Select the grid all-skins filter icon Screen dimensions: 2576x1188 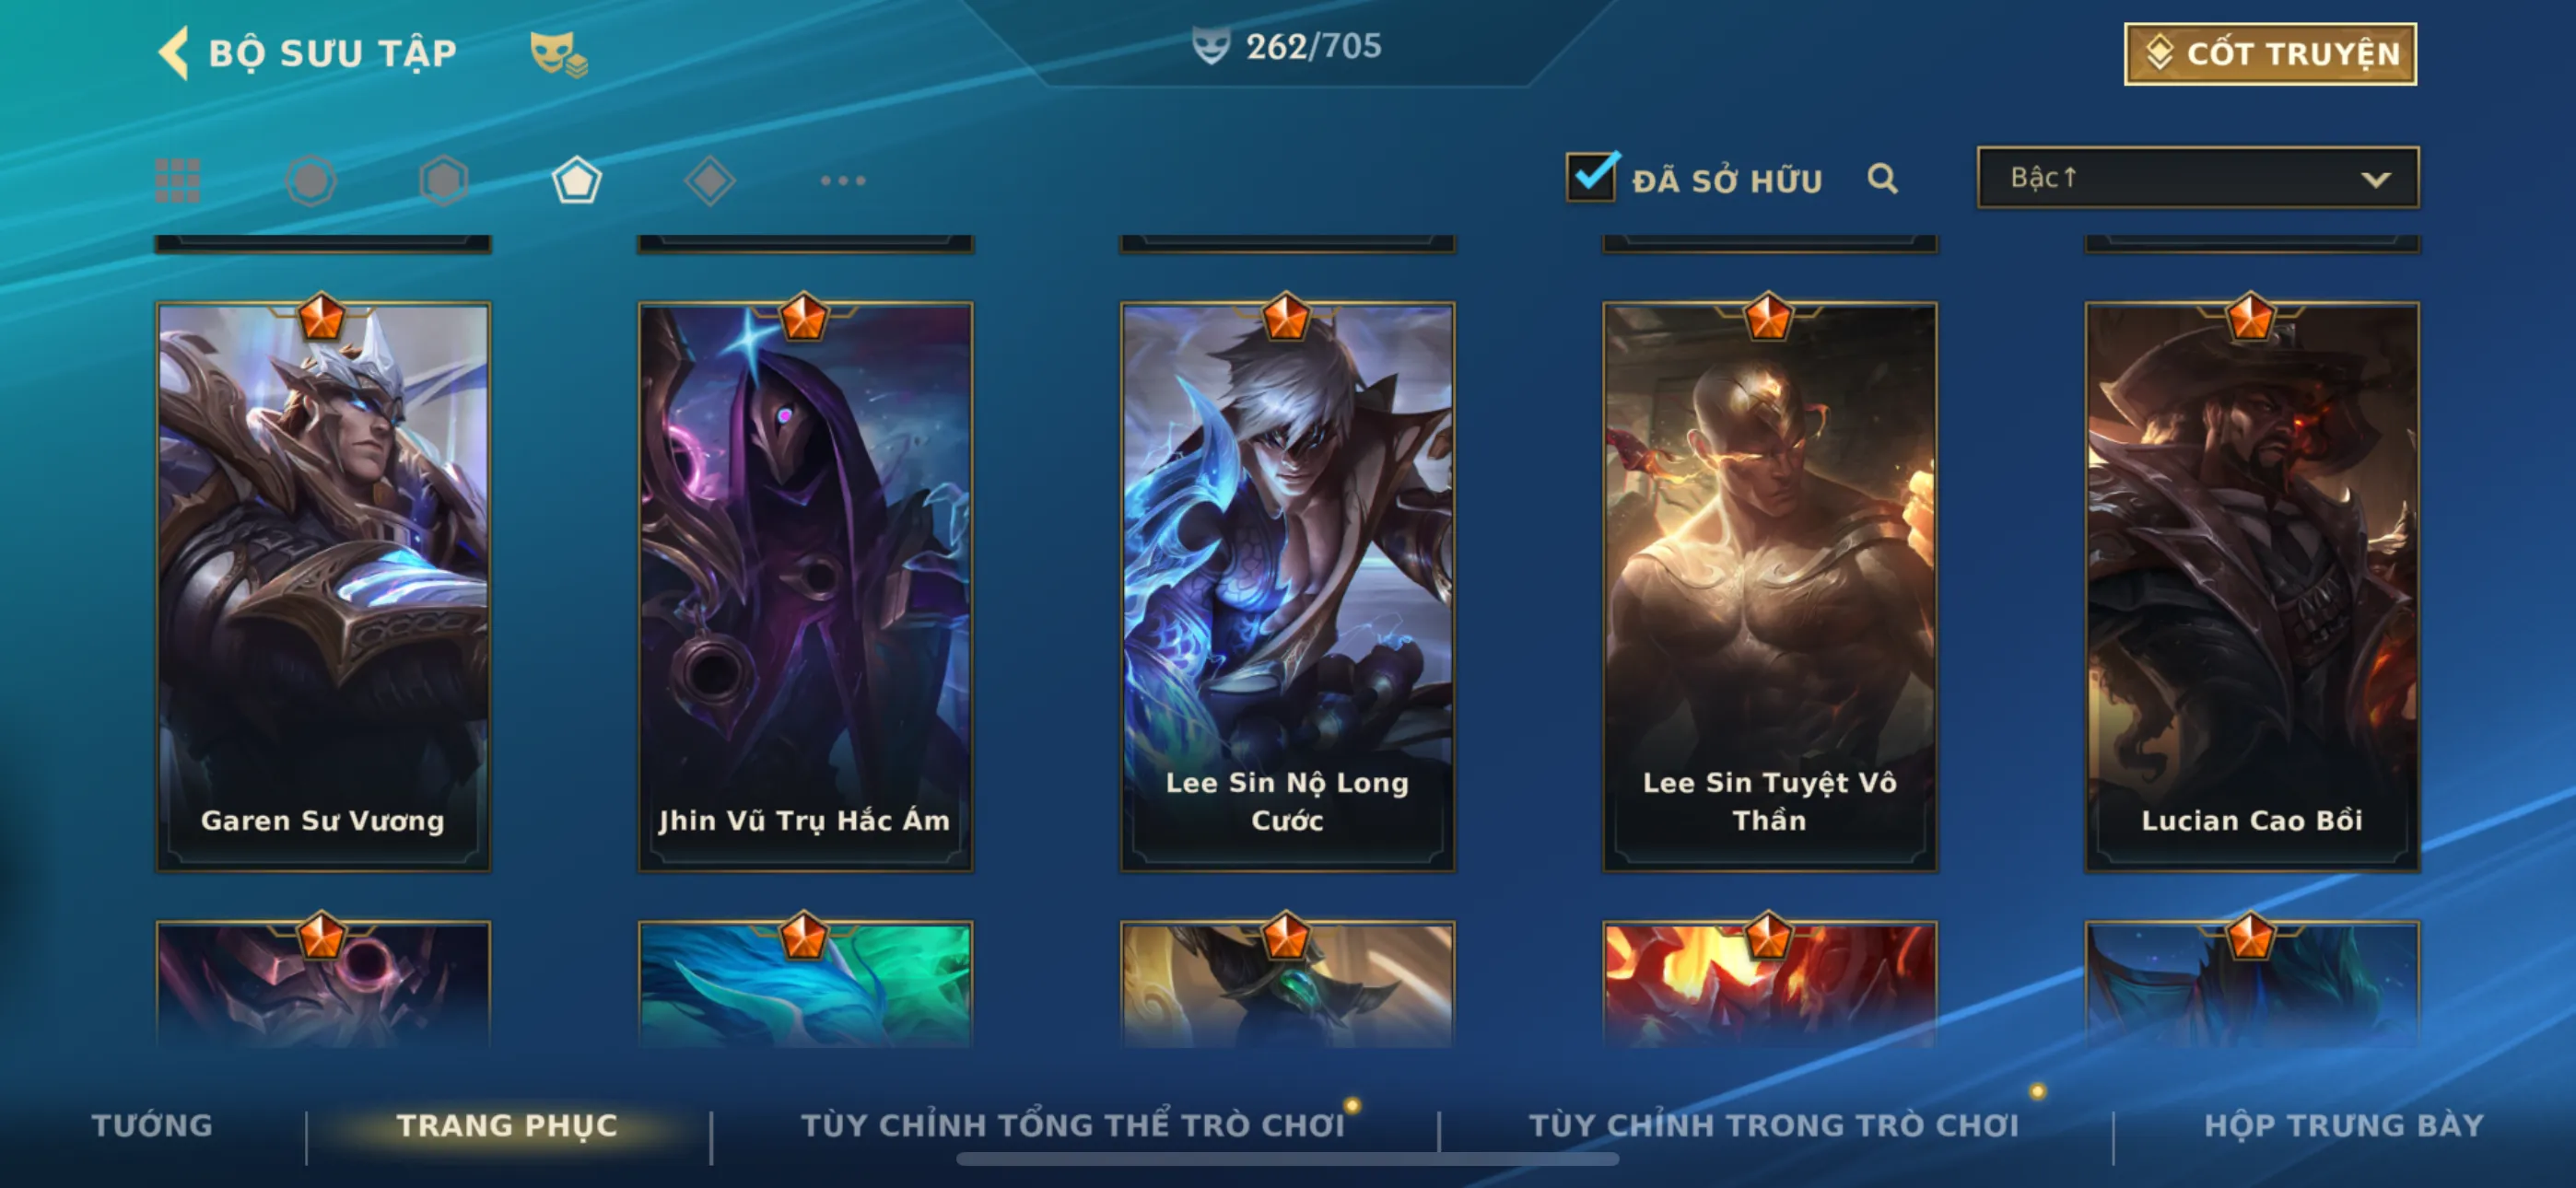click(178, 181)
